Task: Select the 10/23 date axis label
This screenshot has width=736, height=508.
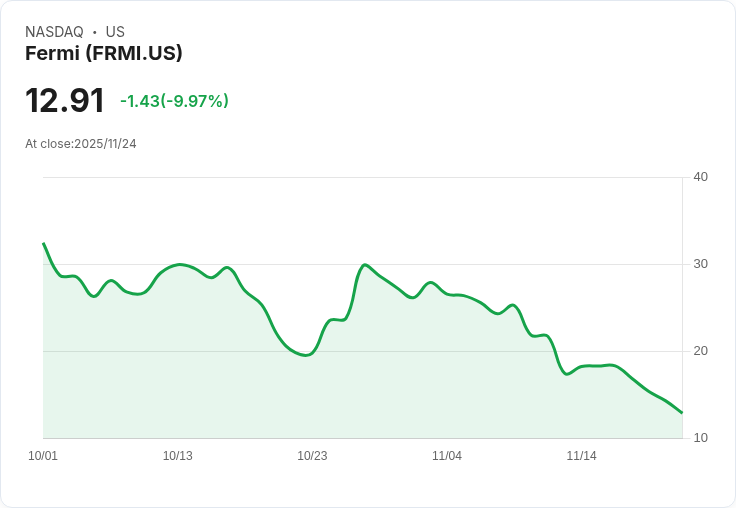Action: coord(312,456)
